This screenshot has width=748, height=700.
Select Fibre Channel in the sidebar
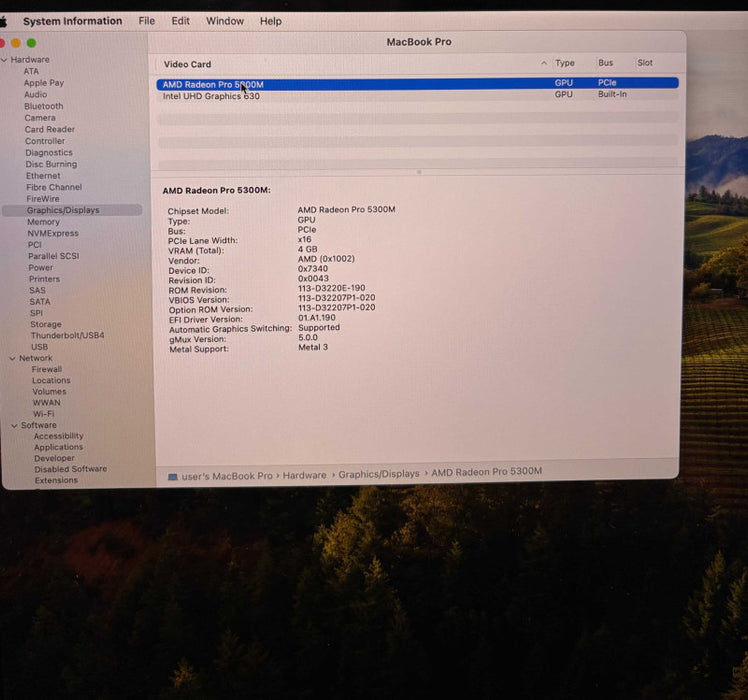tap(54, 188)
